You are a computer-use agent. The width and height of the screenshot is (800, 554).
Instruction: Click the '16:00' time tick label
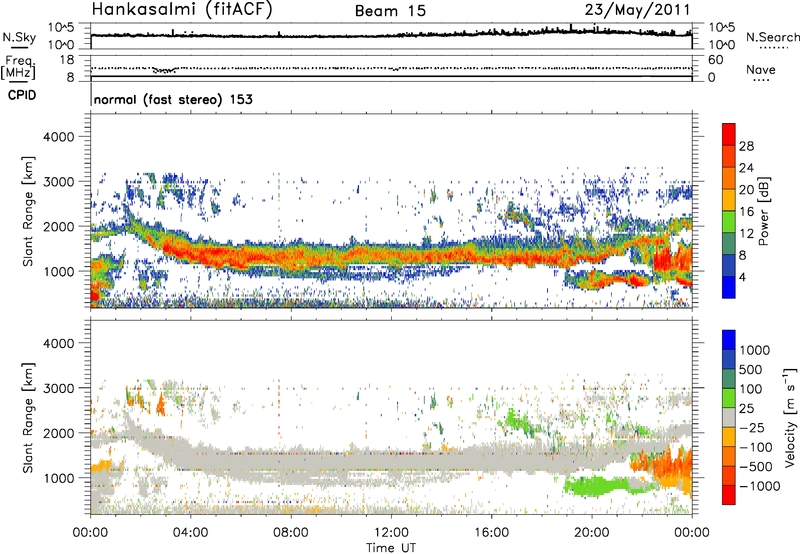[491, 533]
